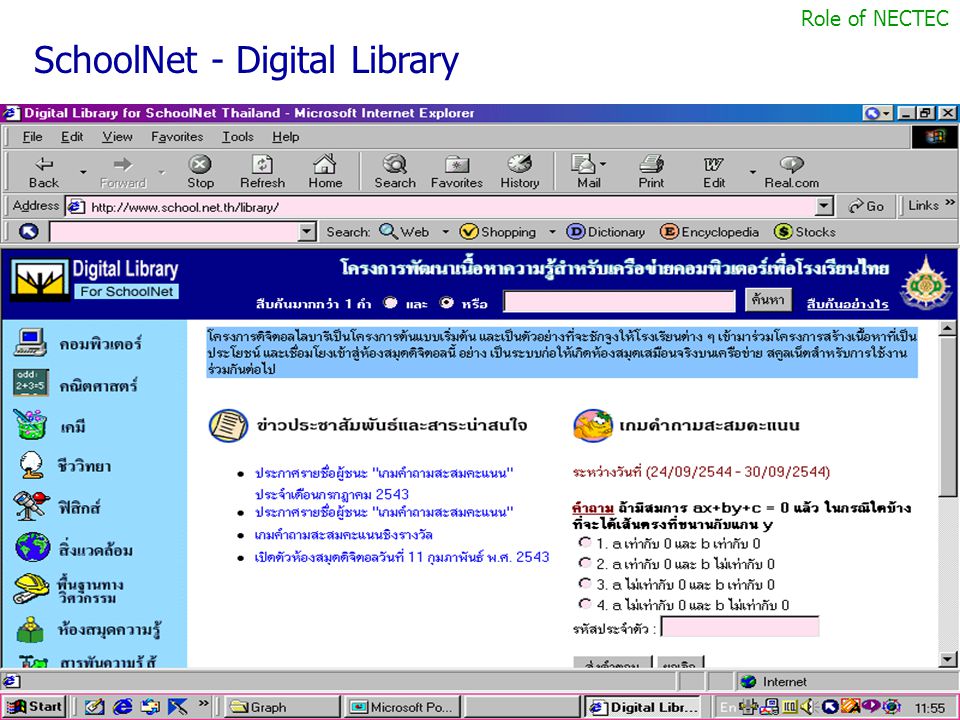This screenshot has height=720, width=960.
Task: Open ฟิสิกส์ physics category icon
Action: pyautogui.click(x=31, y=506)
